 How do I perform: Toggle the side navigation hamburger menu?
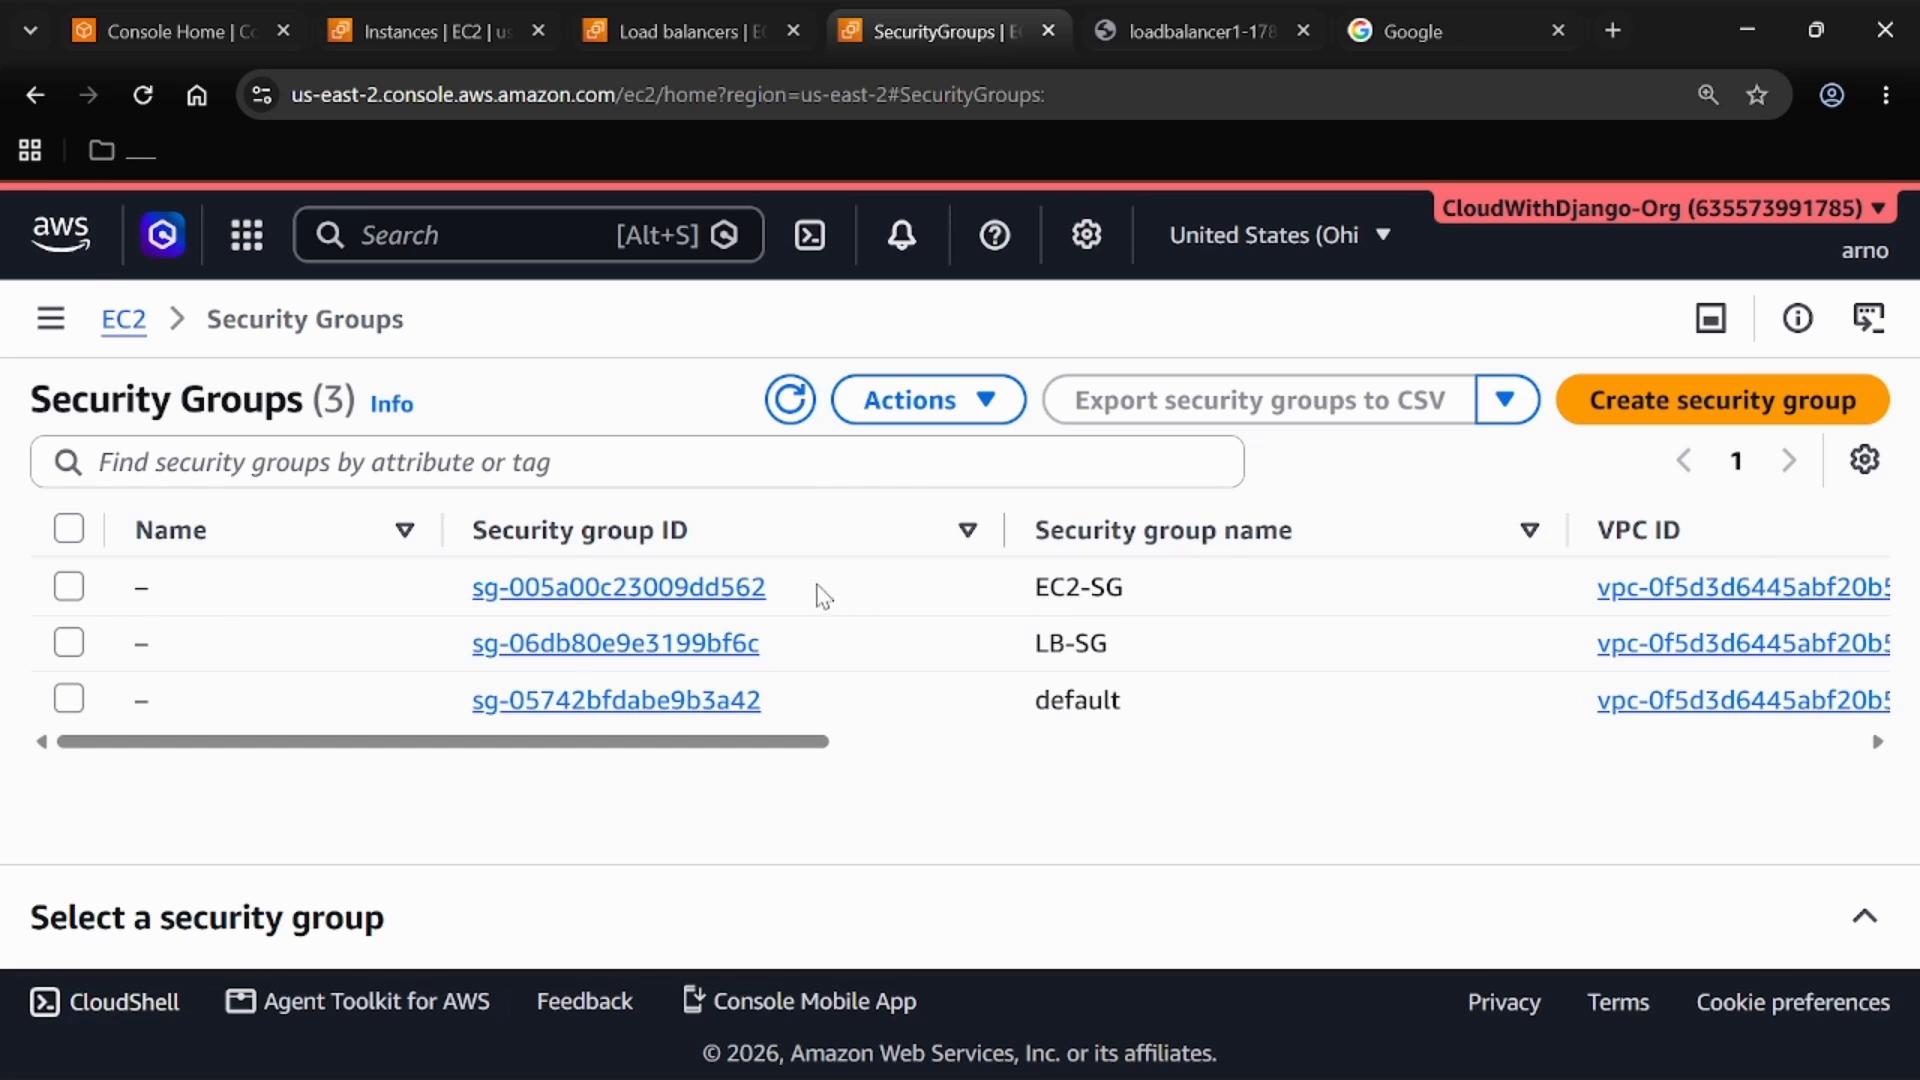50,319
